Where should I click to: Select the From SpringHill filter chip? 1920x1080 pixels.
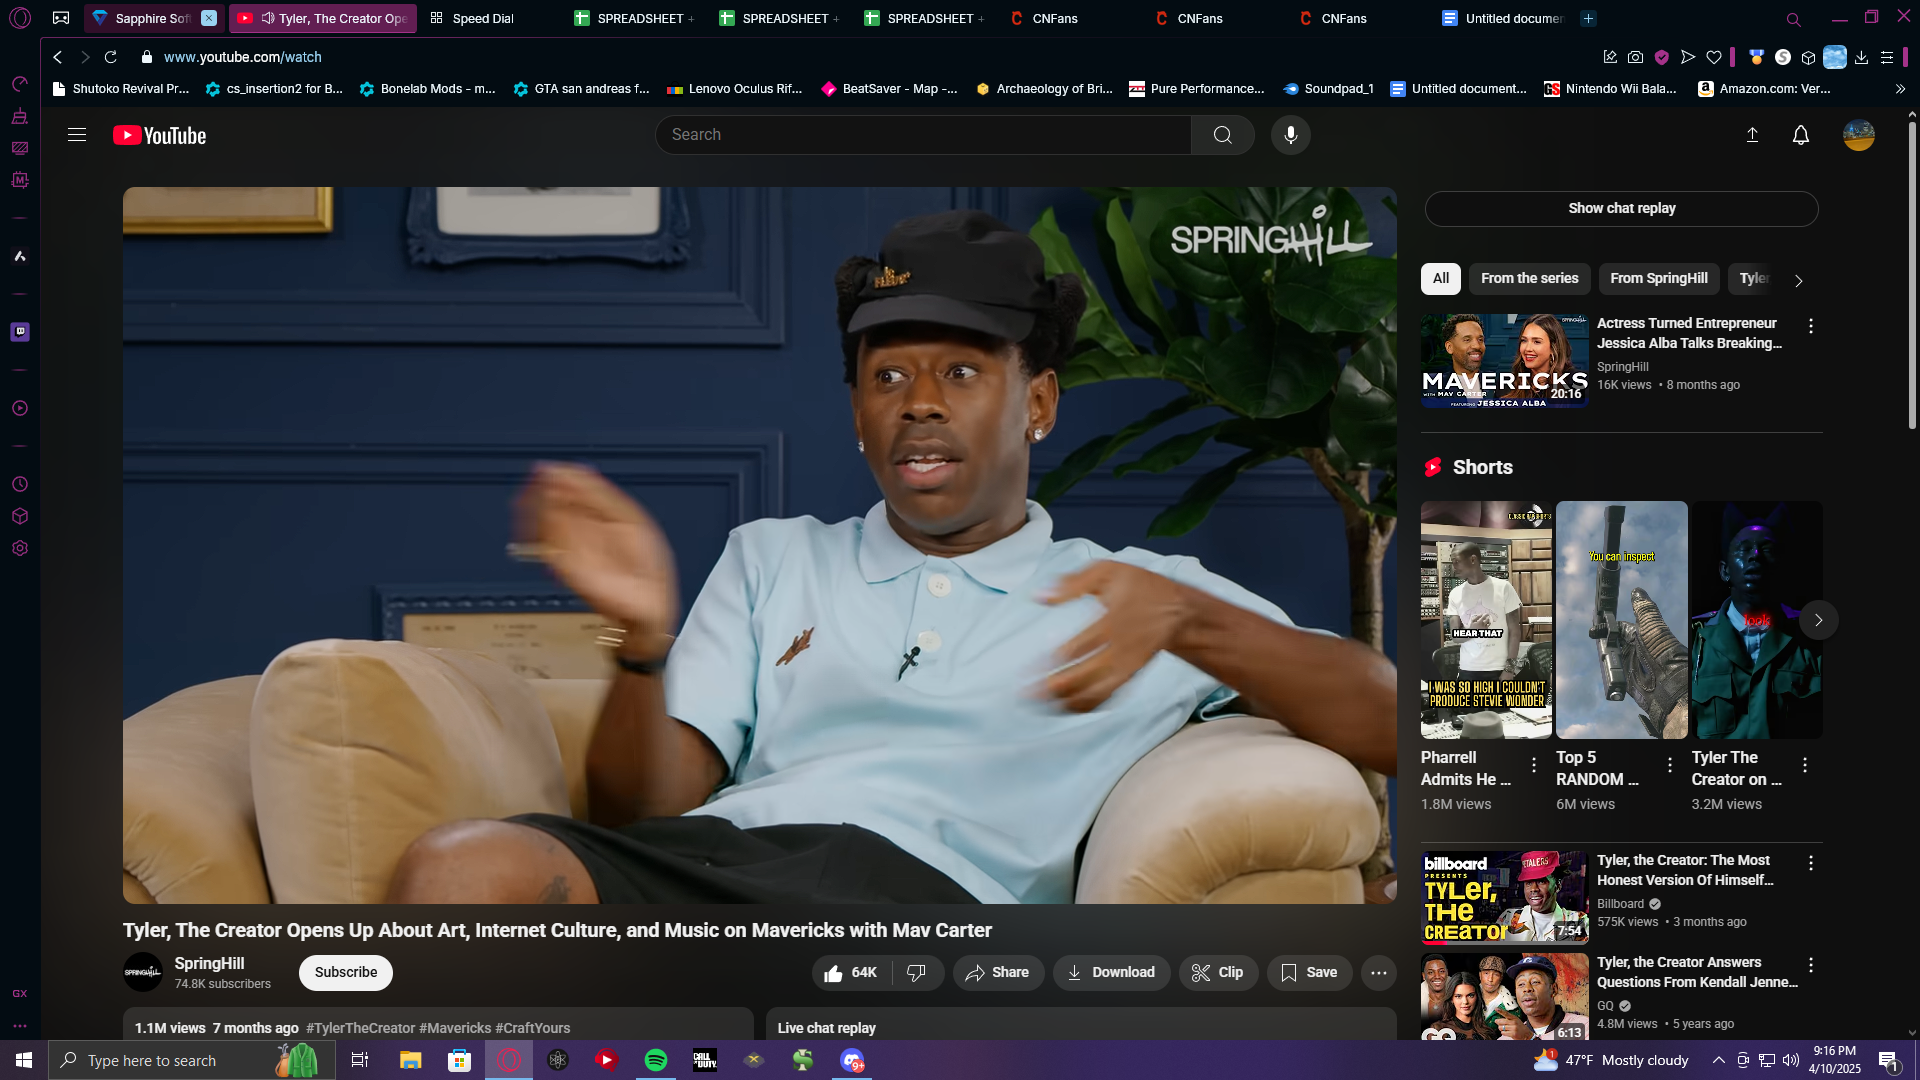1658,278
